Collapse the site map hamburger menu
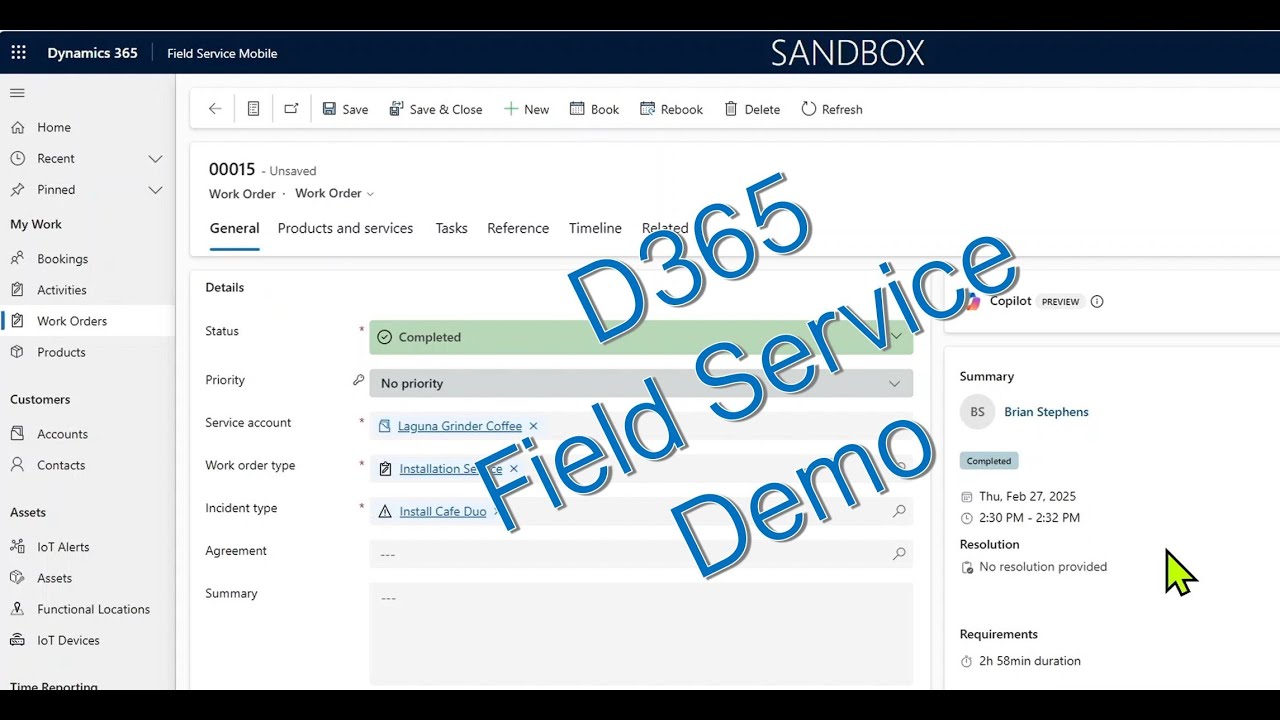This screenshot has height=720, width=1280. pyautogui.click(x=17, y=93)
